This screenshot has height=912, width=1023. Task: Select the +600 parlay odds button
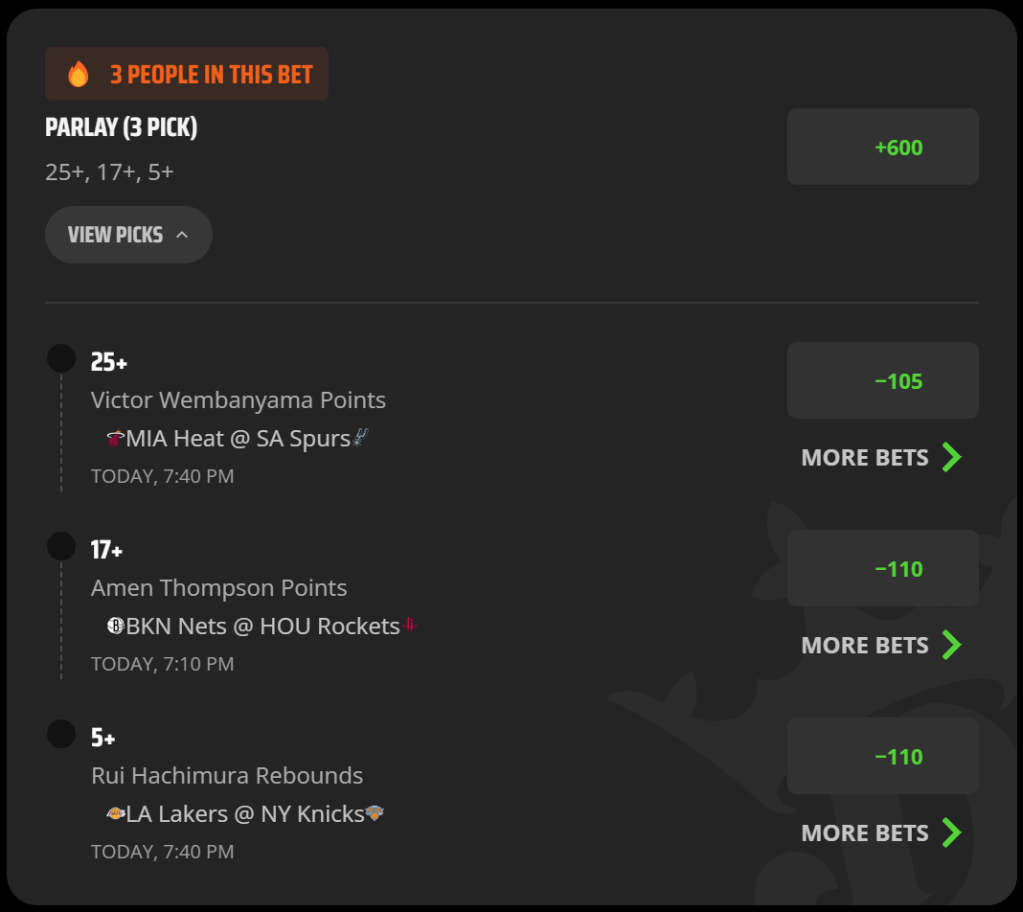pyautogui.click(x=883, y=147)
